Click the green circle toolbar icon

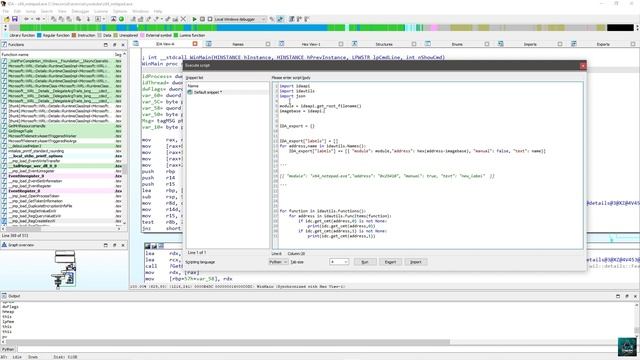click(x=121, y=19)
